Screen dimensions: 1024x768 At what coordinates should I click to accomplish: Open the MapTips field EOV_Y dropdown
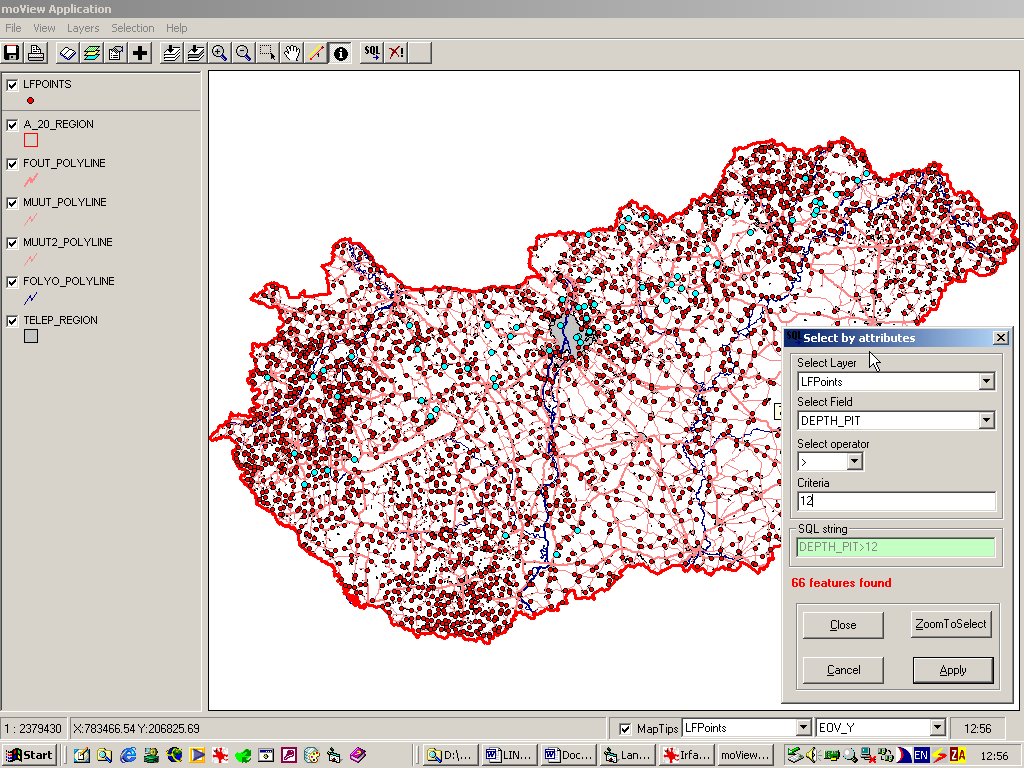click(937, 728)
